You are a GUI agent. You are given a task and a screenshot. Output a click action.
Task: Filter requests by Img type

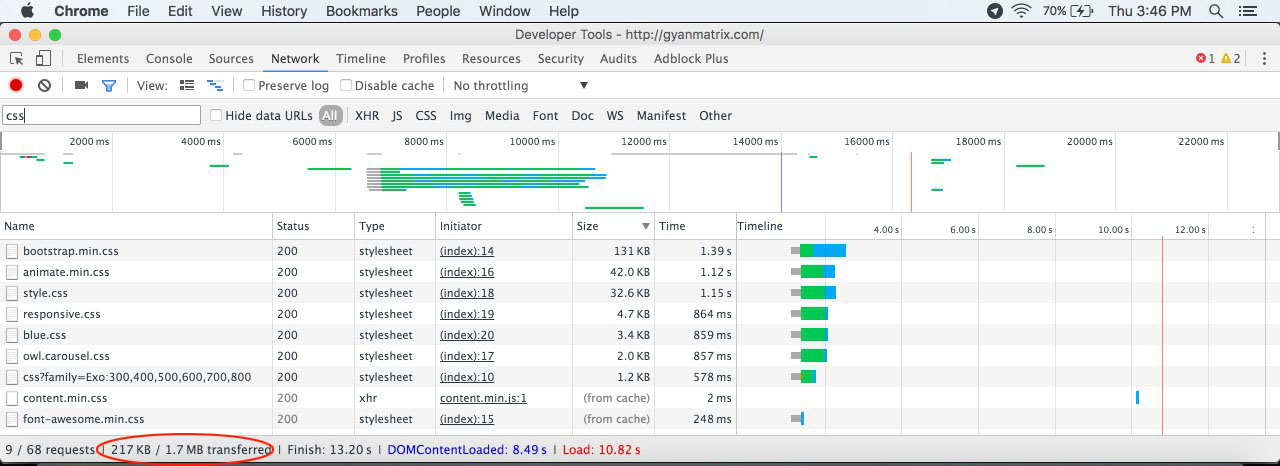click(460, 115)
